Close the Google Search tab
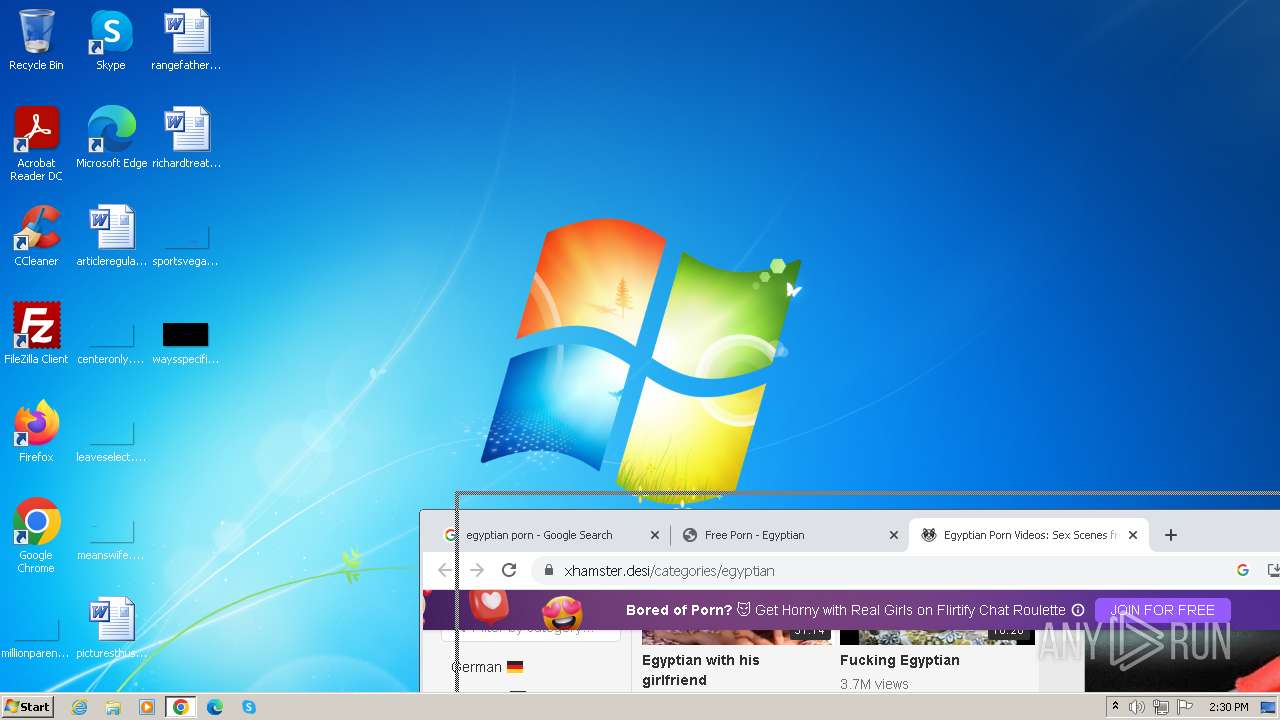Screen dimensions: 1280x720 click(655, 535)
